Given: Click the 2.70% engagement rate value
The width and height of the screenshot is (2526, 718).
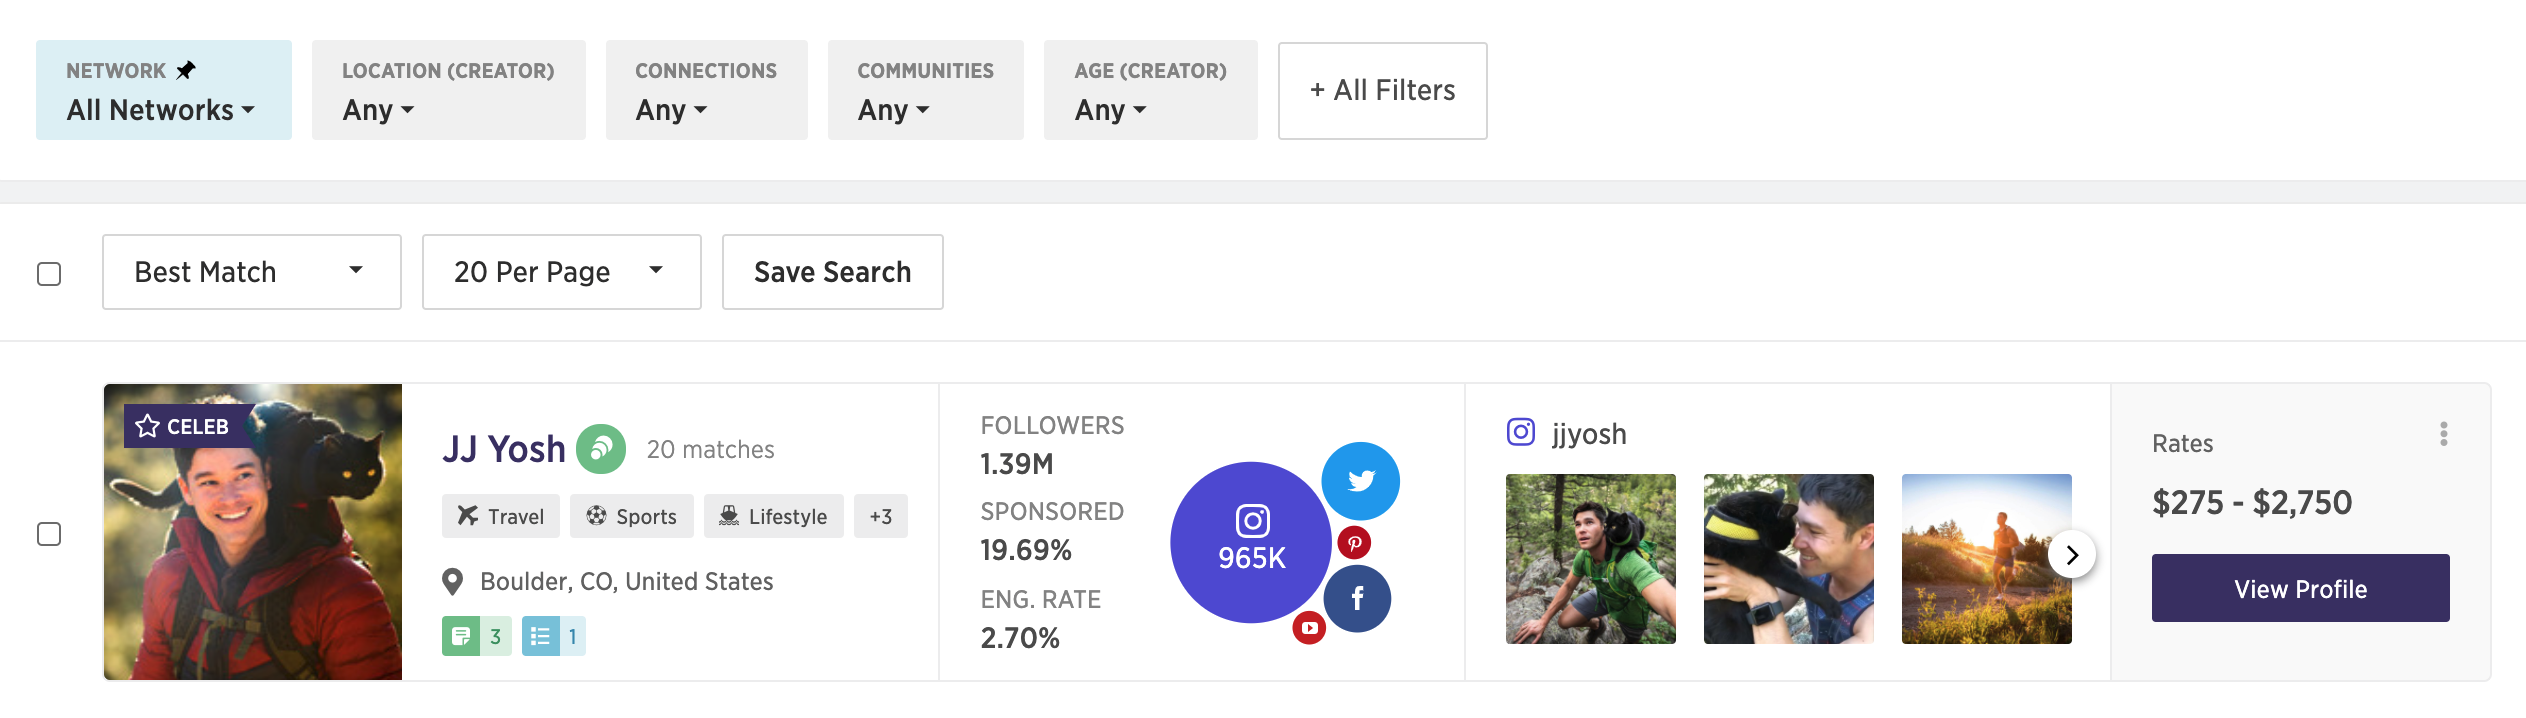Looking at the screenshot, I should [x=1020, y=638].
